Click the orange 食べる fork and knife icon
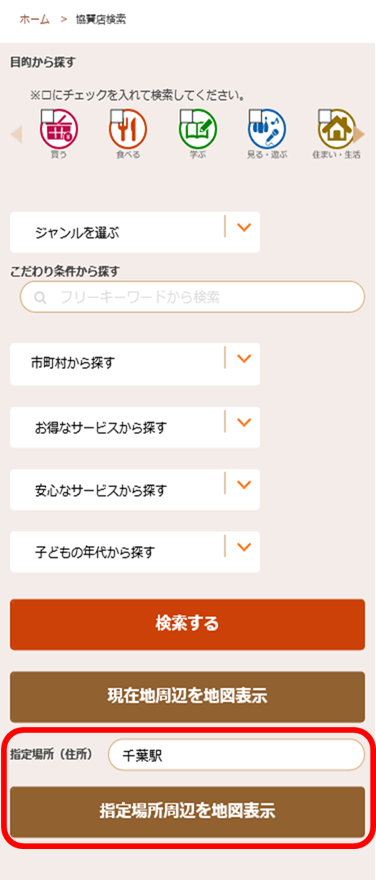Viewport: 376px width, 880px height. click(x=128, y=131)
